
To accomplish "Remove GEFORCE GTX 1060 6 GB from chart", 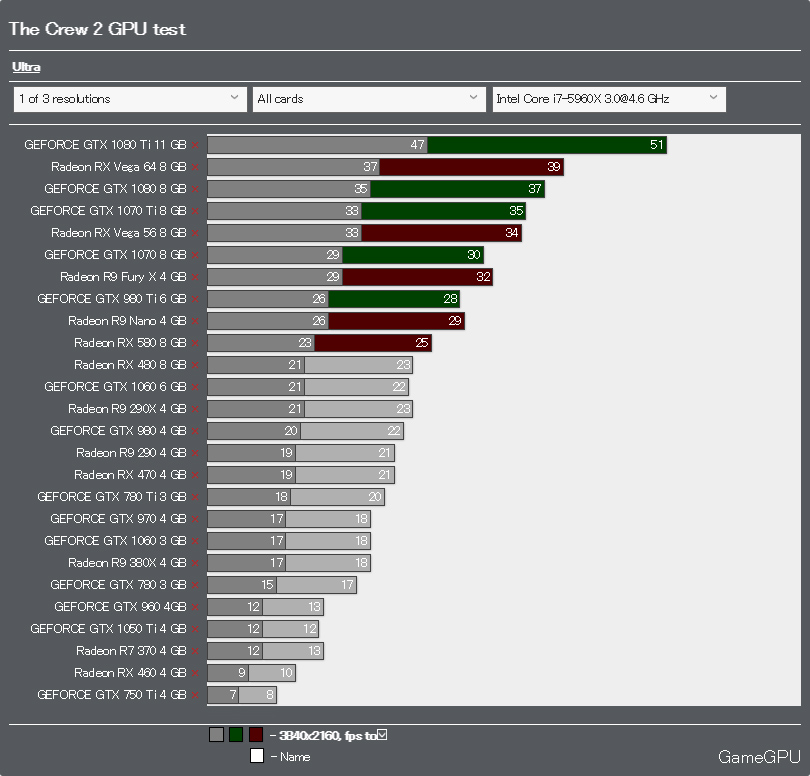I will (195, 387).
